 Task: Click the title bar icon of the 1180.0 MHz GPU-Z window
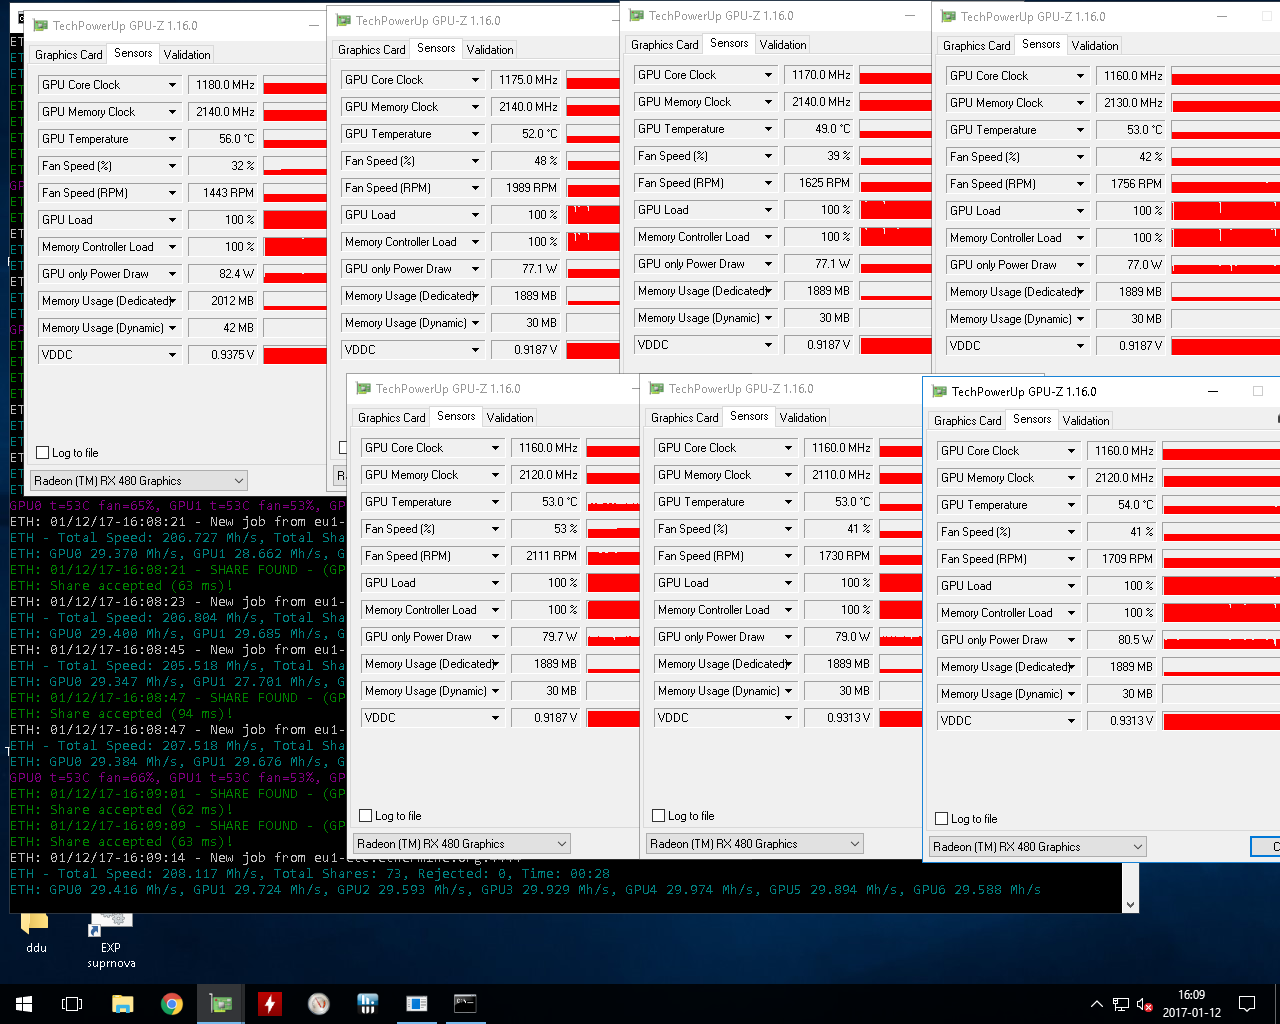40,26
